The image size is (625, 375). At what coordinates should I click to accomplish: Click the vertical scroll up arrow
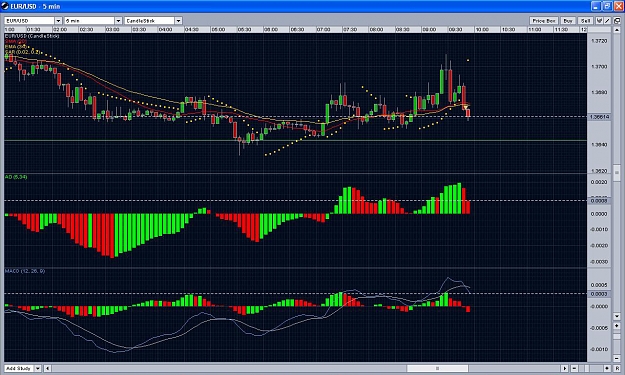(617, 30)
